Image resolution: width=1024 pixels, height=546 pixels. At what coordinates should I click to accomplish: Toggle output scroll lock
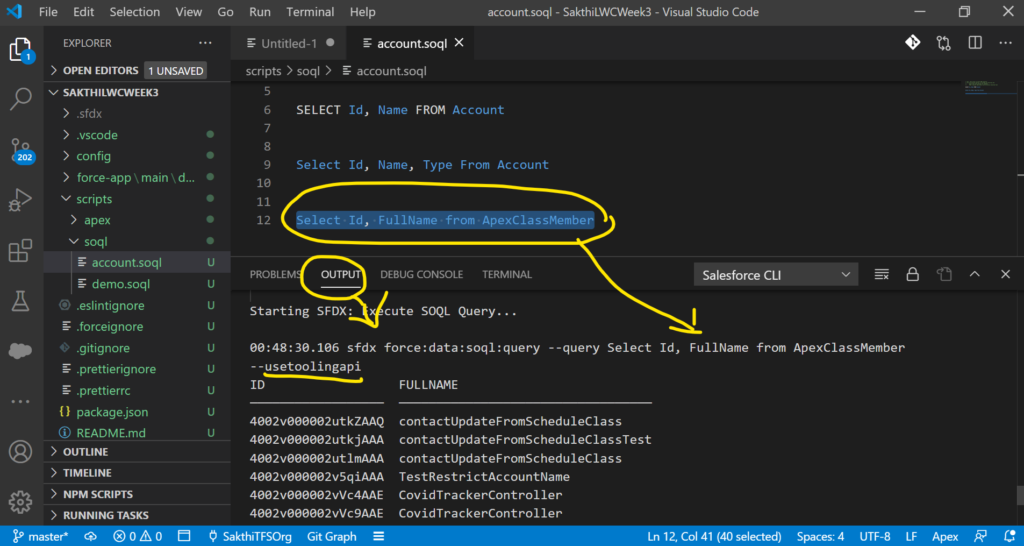point(912,274)
